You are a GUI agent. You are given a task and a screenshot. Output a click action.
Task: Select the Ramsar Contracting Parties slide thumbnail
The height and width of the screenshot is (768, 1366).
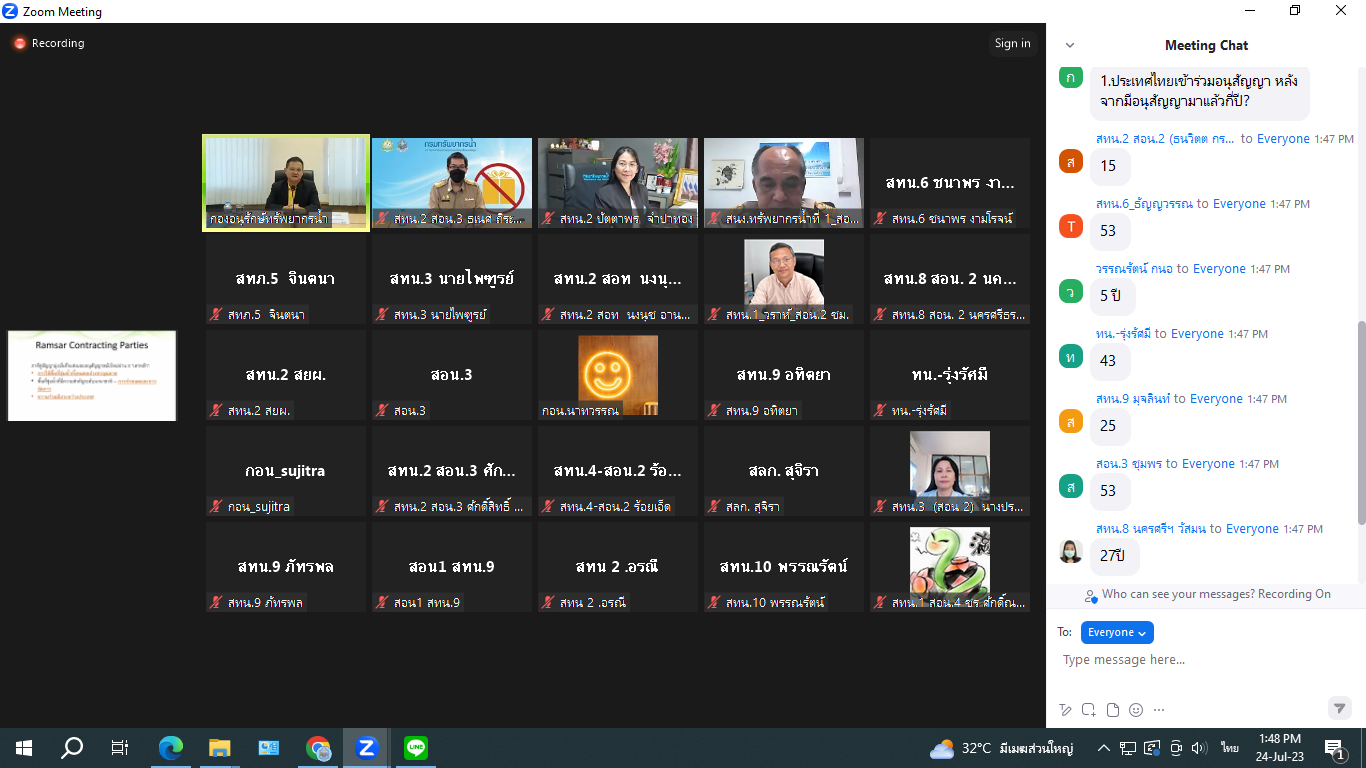pyautogui.click(x=92, y=375)
